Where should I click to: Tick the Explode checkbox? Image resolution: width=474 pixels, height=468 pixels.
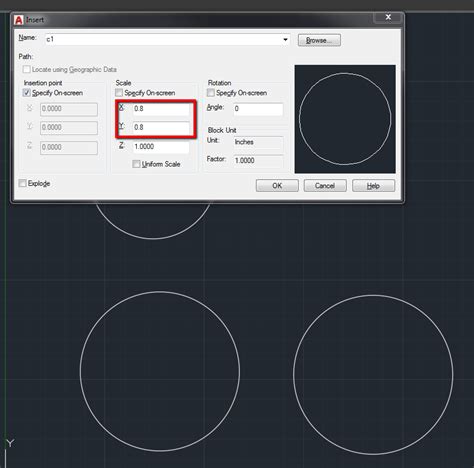point(22,183)
